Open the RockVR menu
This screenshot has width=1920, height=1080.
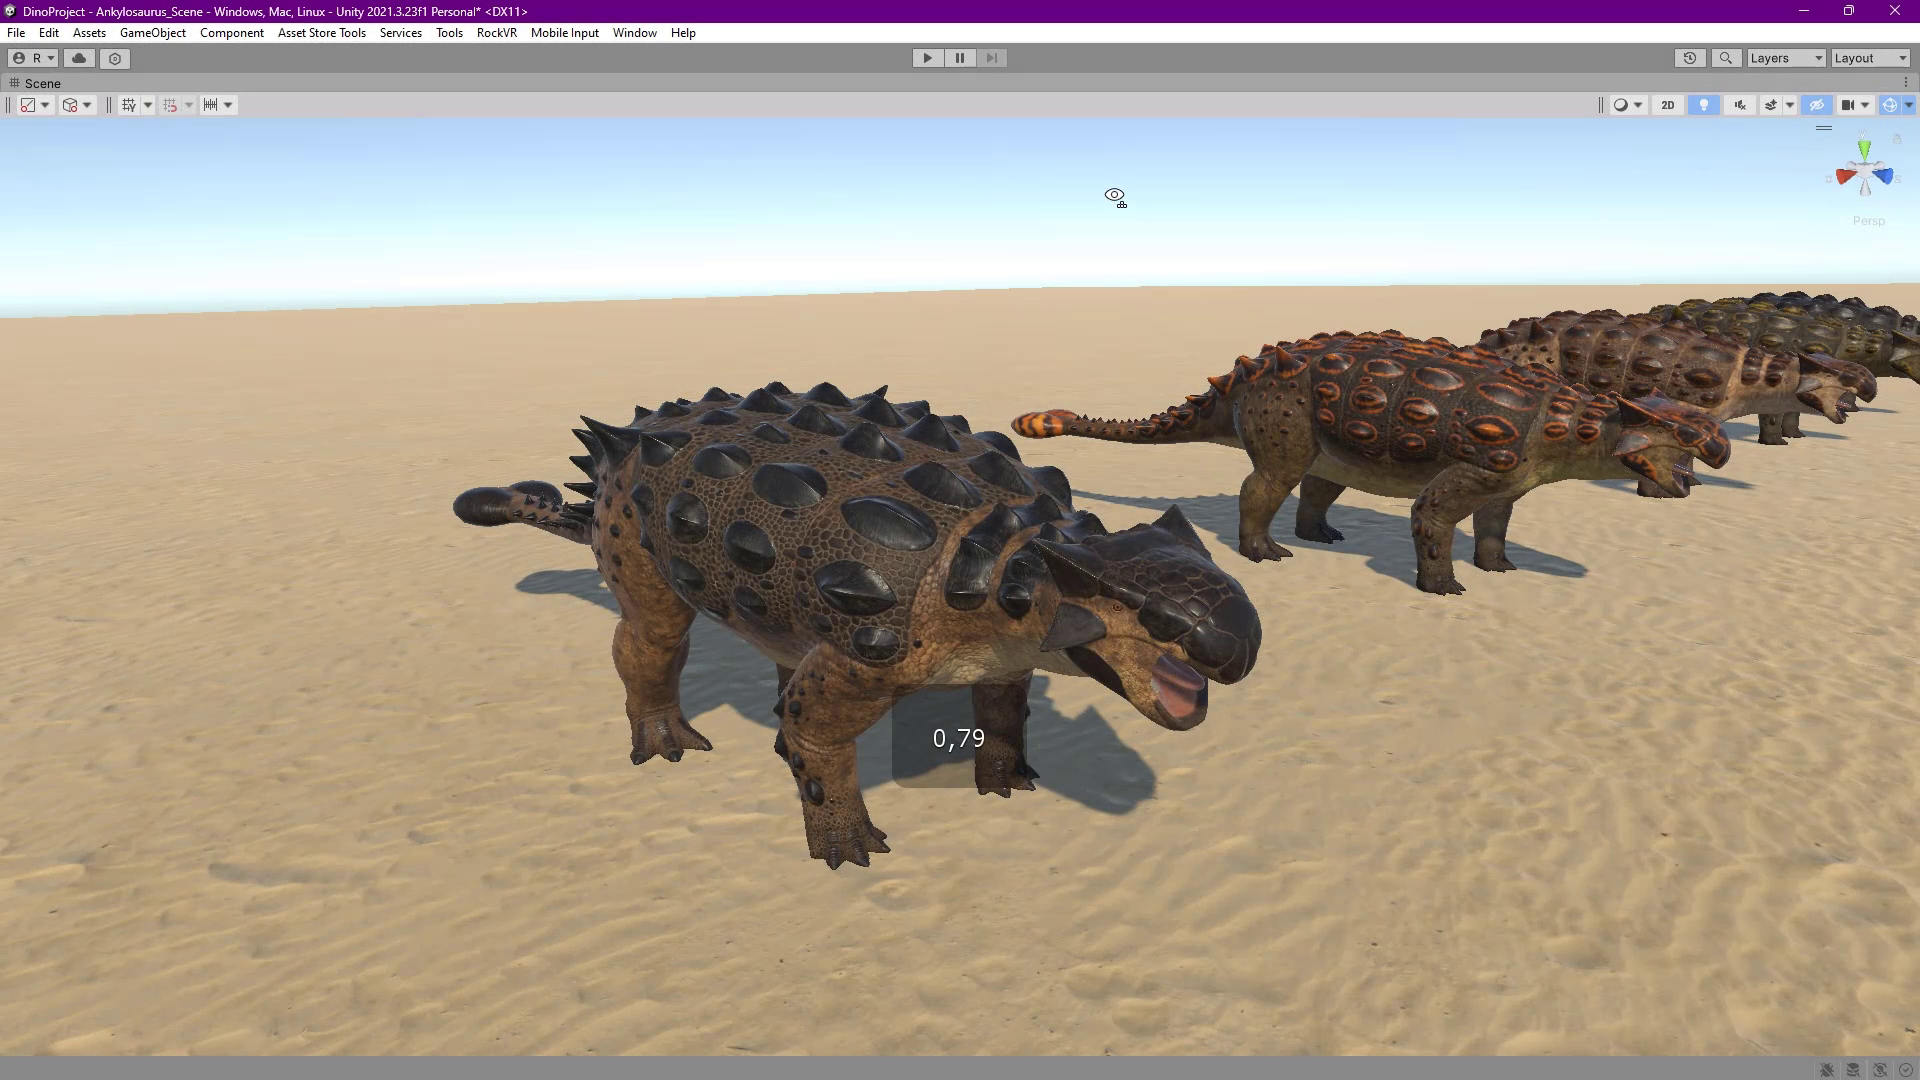[x=497, y=33]
